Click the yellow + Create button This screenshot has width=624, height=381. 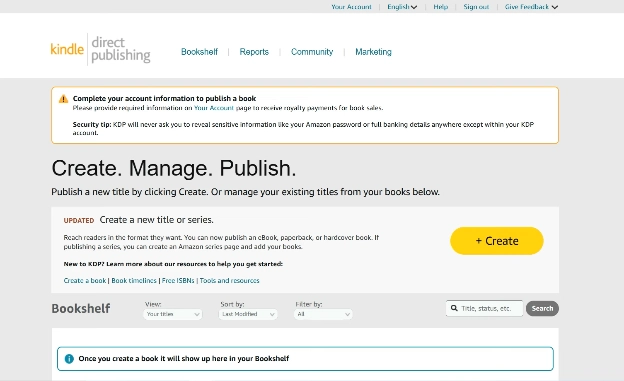click(497, 241)
